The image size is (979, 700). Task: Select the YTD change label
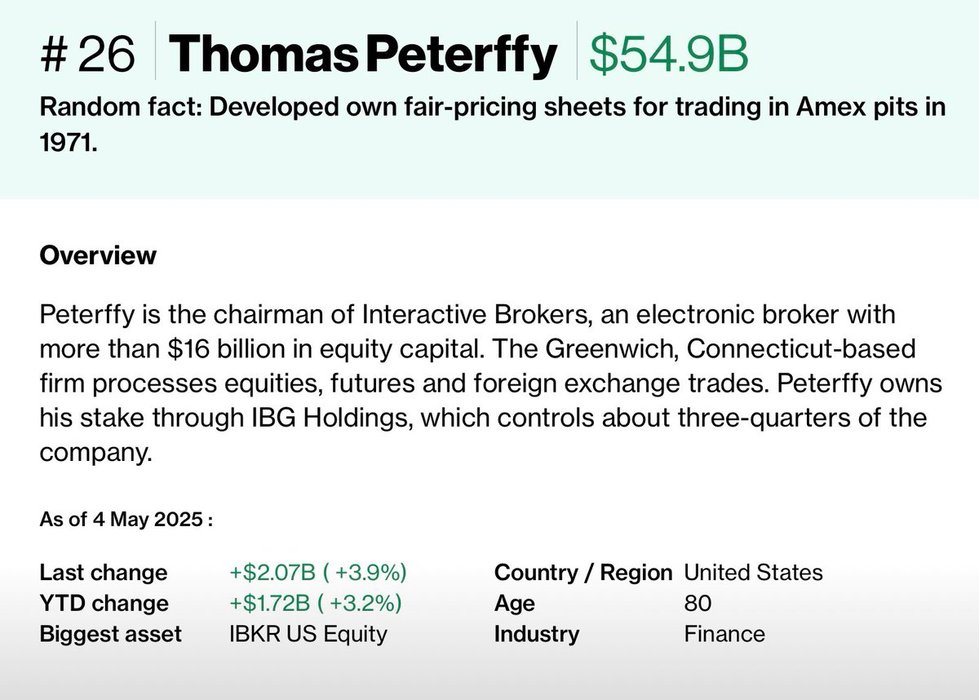pyautogui.click(x=103, y=603)
